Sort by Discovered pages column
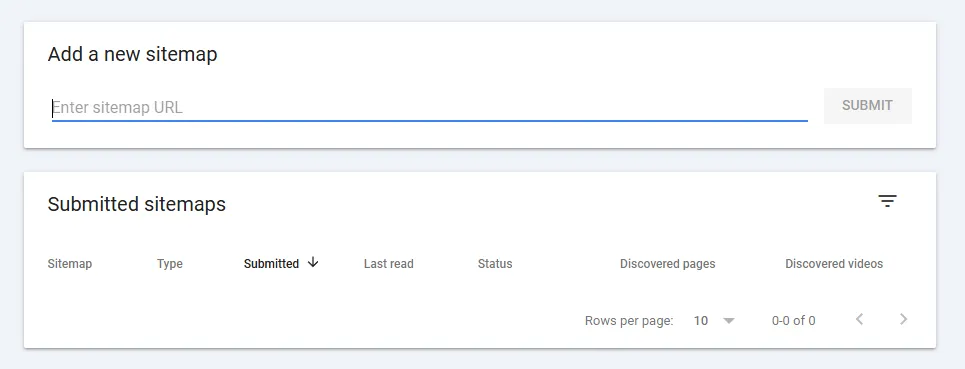965x369 pixels. click(667, 264)
